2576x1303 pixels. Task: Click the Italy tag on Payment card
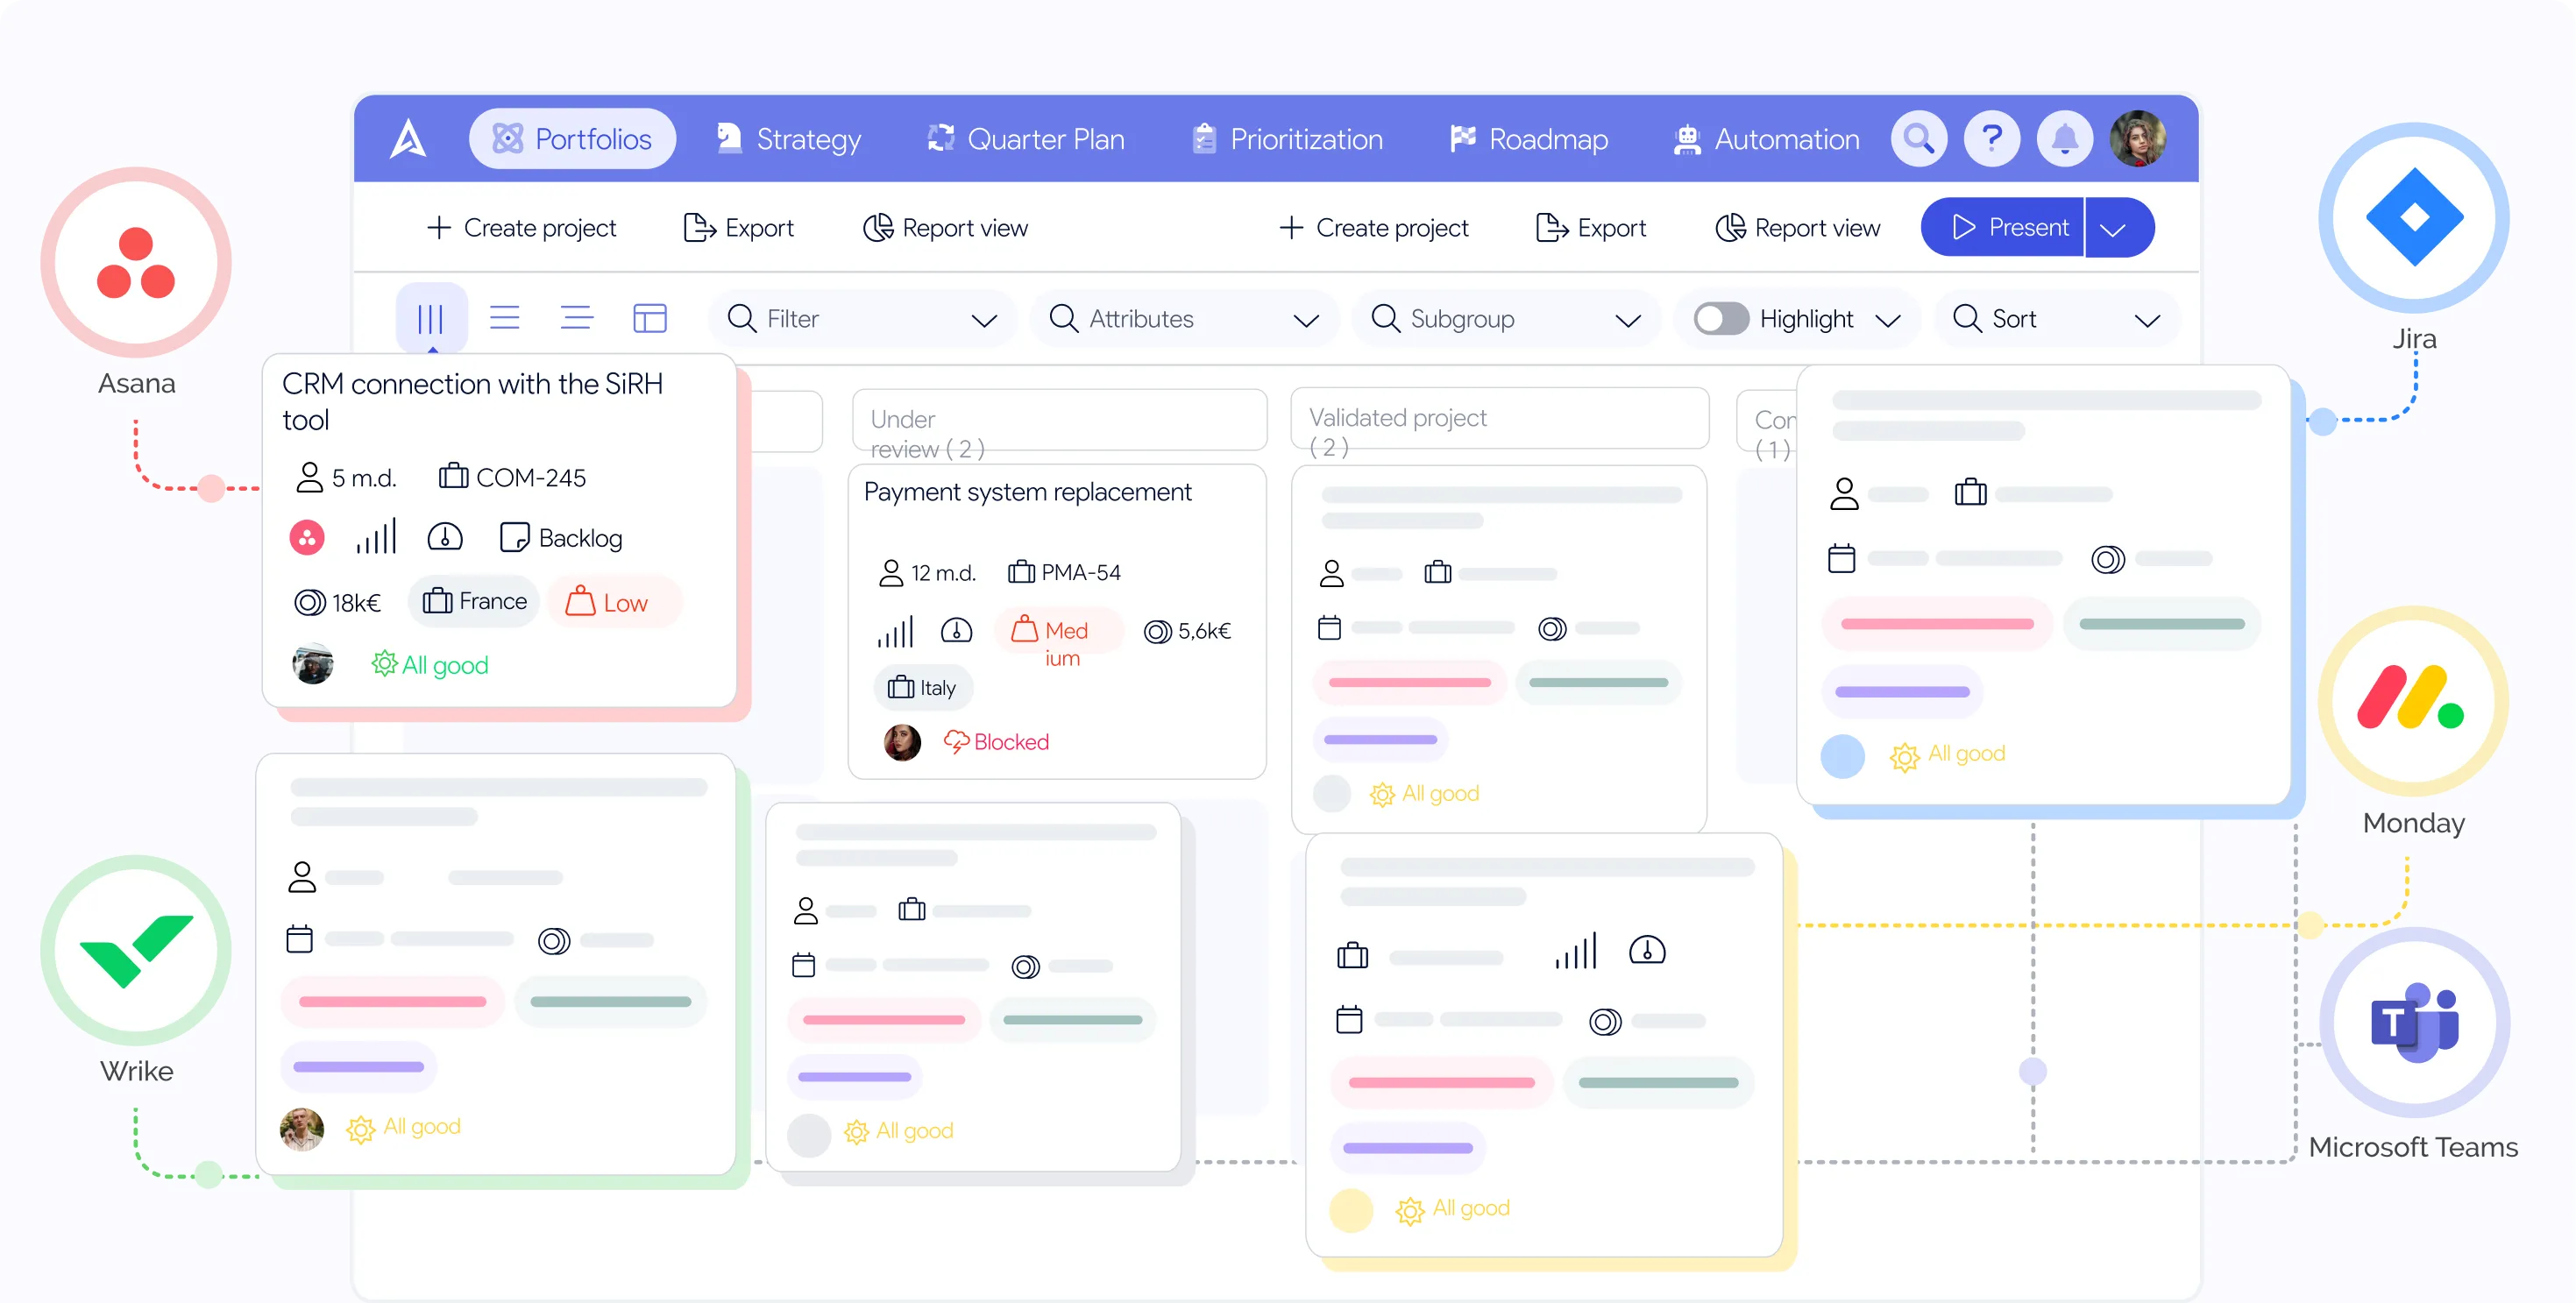click(x=923, y=687)
